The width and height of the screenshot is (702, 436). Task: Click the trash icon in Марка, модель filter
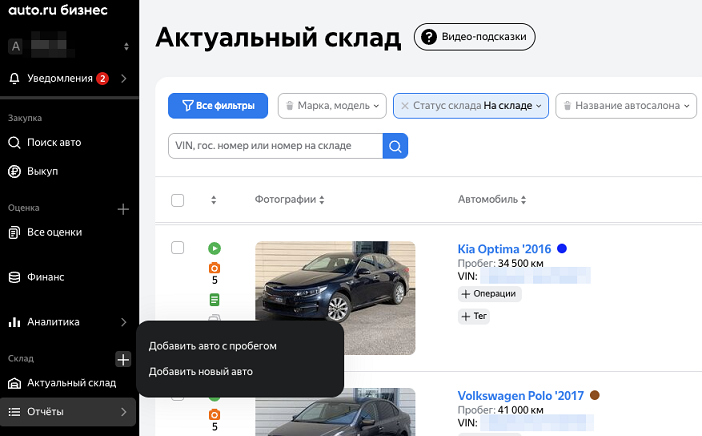[x=290, y=106]
